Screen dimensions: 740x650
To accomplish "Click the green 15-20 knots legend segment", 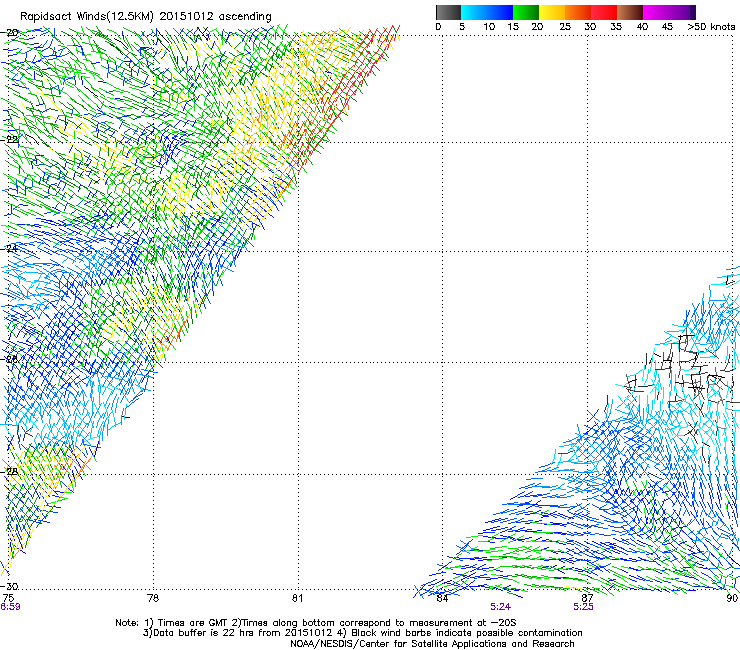I will tap(526, 12).
